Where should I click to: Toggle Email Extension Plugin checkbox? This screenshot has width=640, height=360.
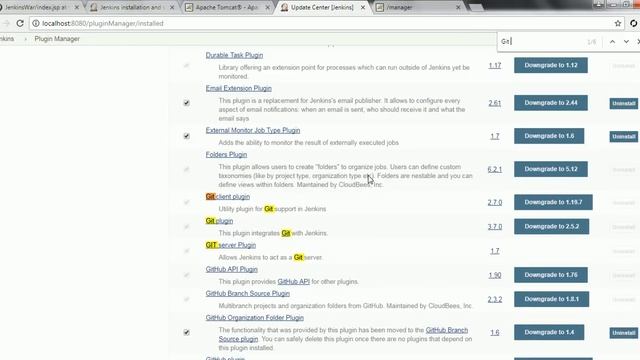tap(187, 103)
